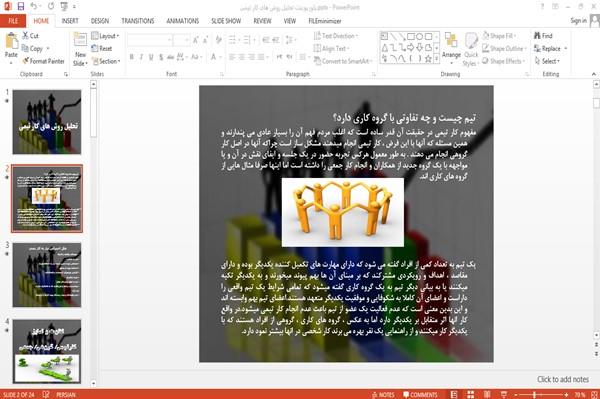Open Align Text dropdown
This screenshot has width=600, height=399.
pos(331,48)
